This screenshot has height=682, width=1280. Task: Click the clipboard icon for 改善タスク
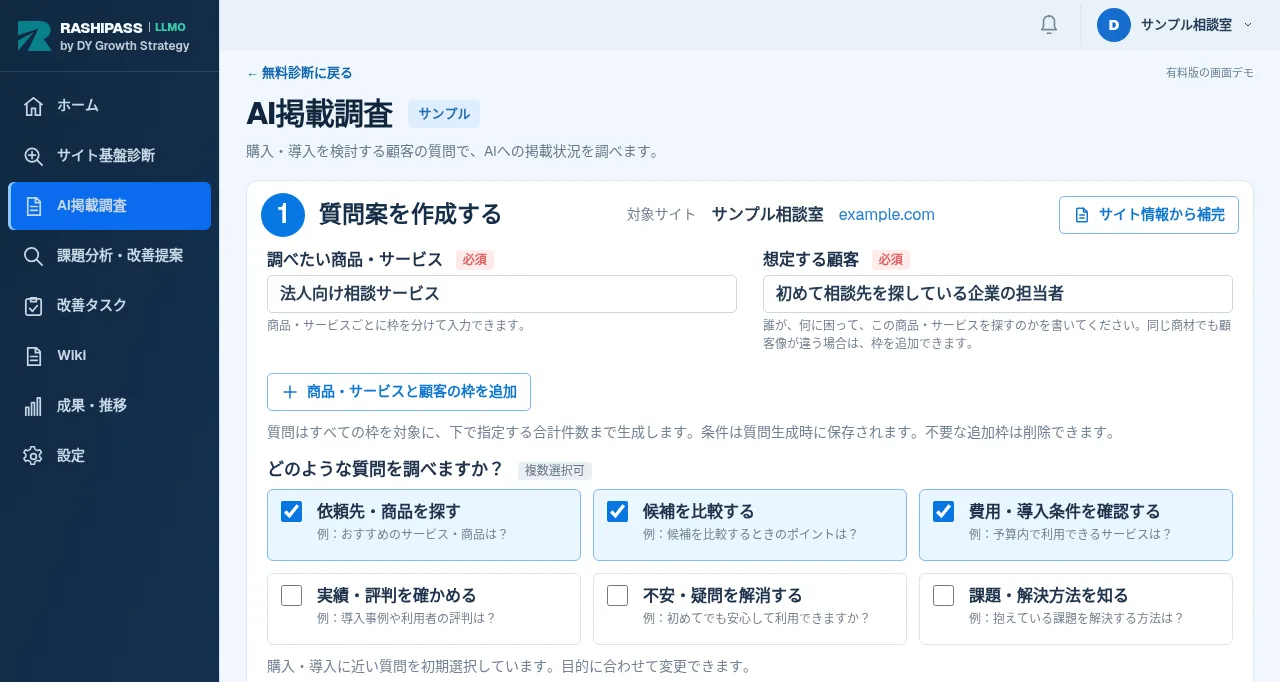coord(33,306)
